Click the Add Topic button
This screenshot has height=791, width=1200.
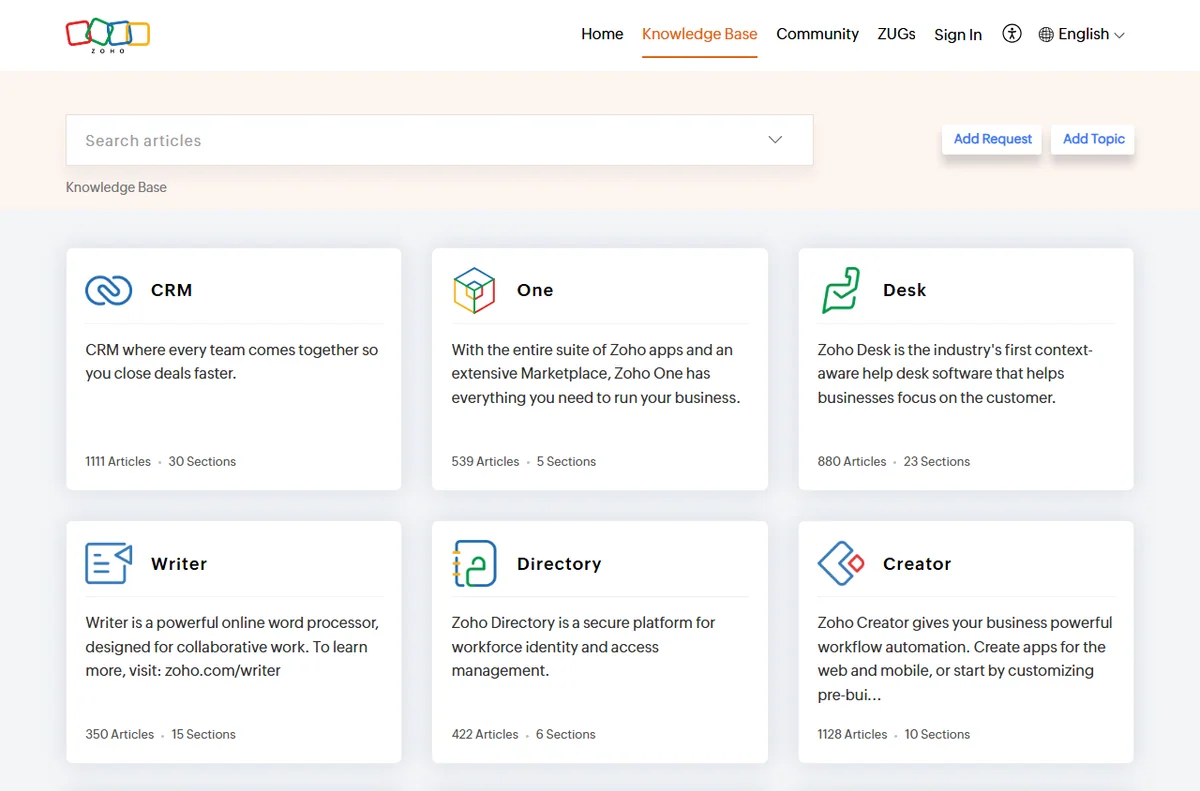pos(1093,139)
